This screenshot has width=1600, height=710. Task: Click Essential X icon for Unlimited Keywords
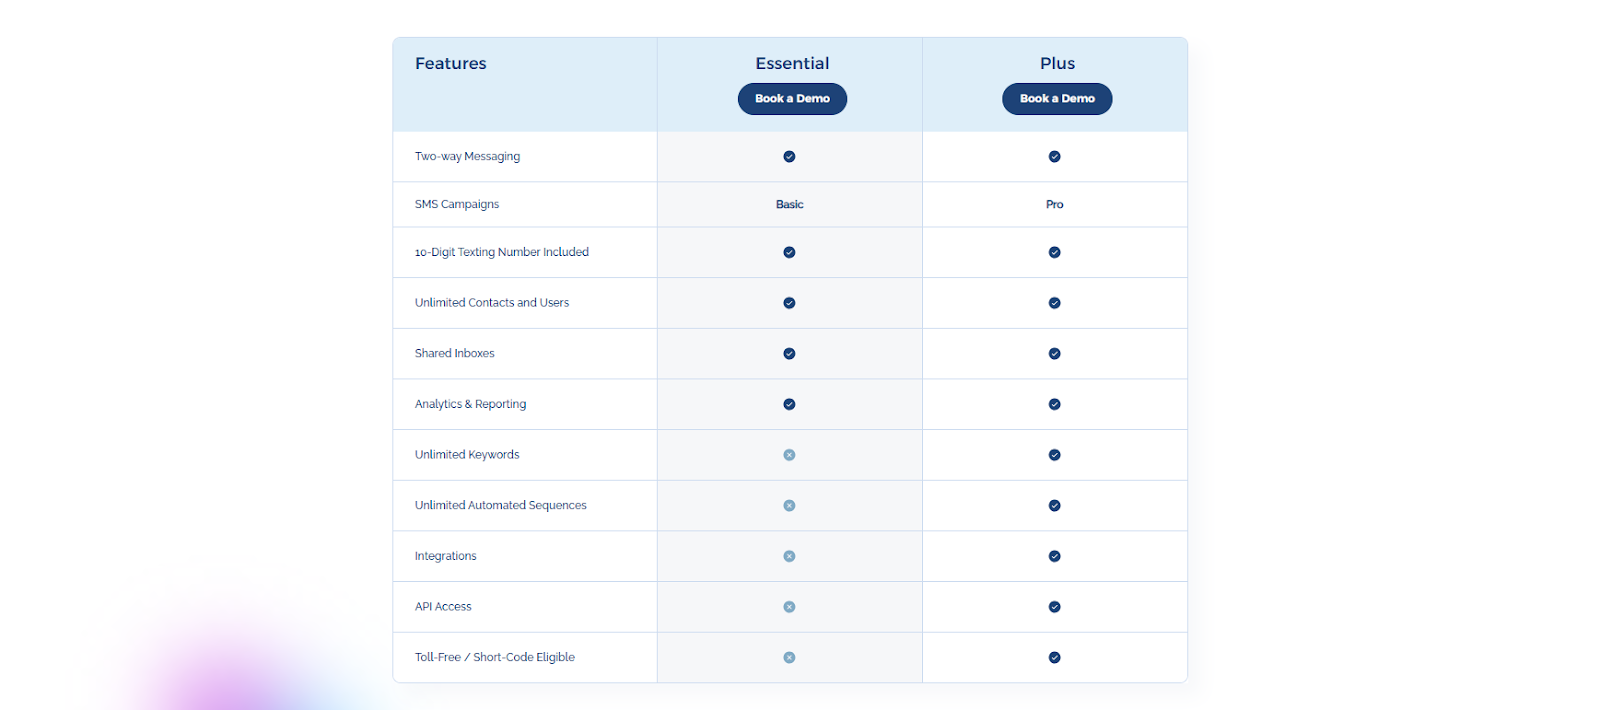(x=789, y=455)
